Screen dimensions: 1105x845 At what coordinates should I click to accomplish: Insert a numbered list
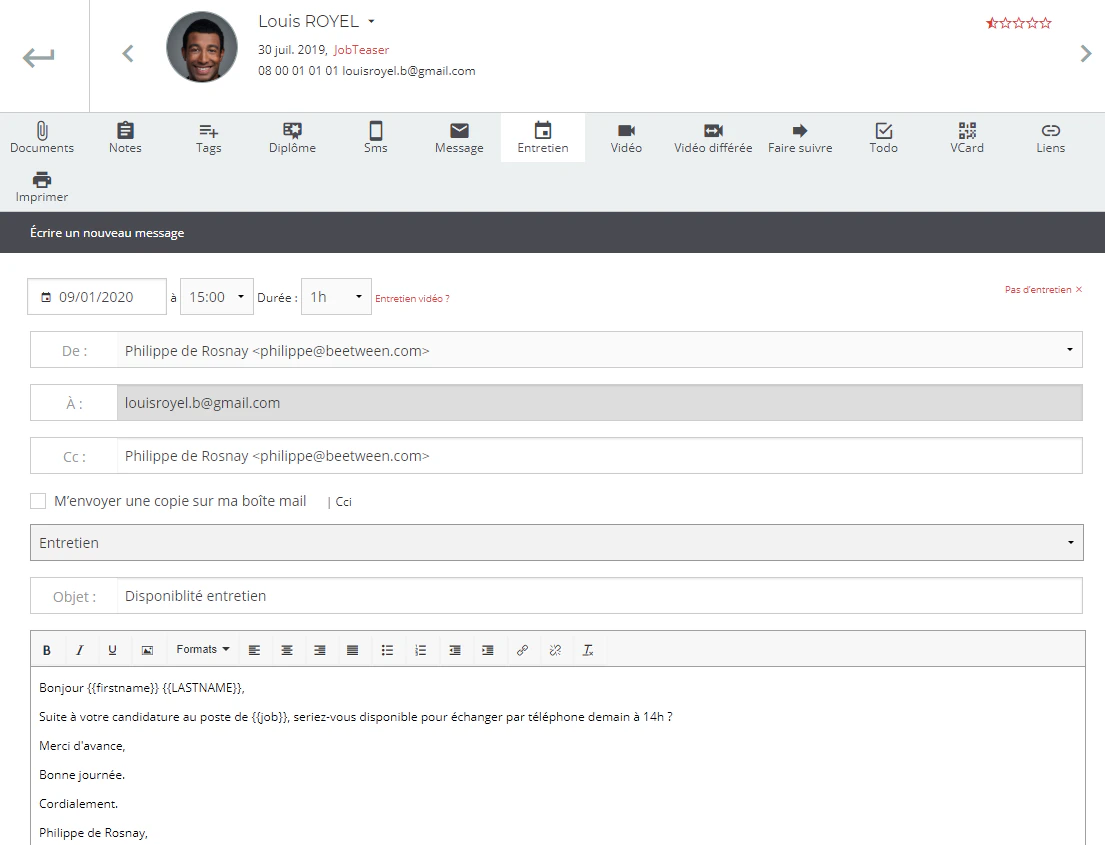(x=421, y=650)
